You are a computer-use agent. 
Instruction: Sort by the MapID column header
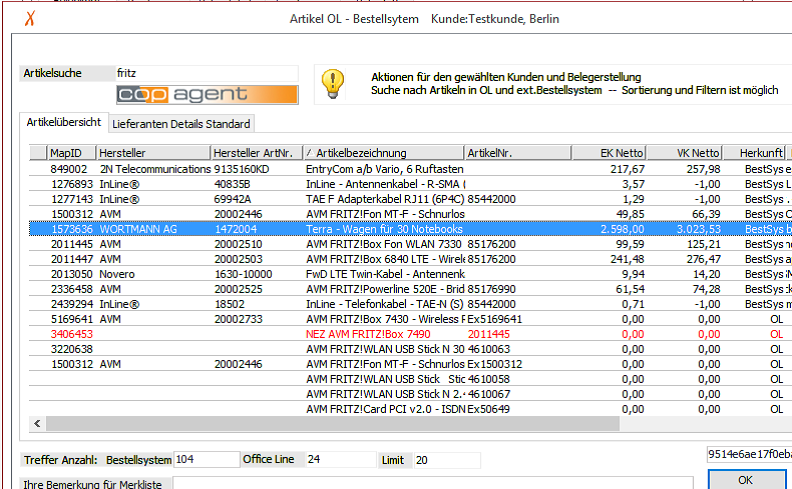click(x=71, y=153)
